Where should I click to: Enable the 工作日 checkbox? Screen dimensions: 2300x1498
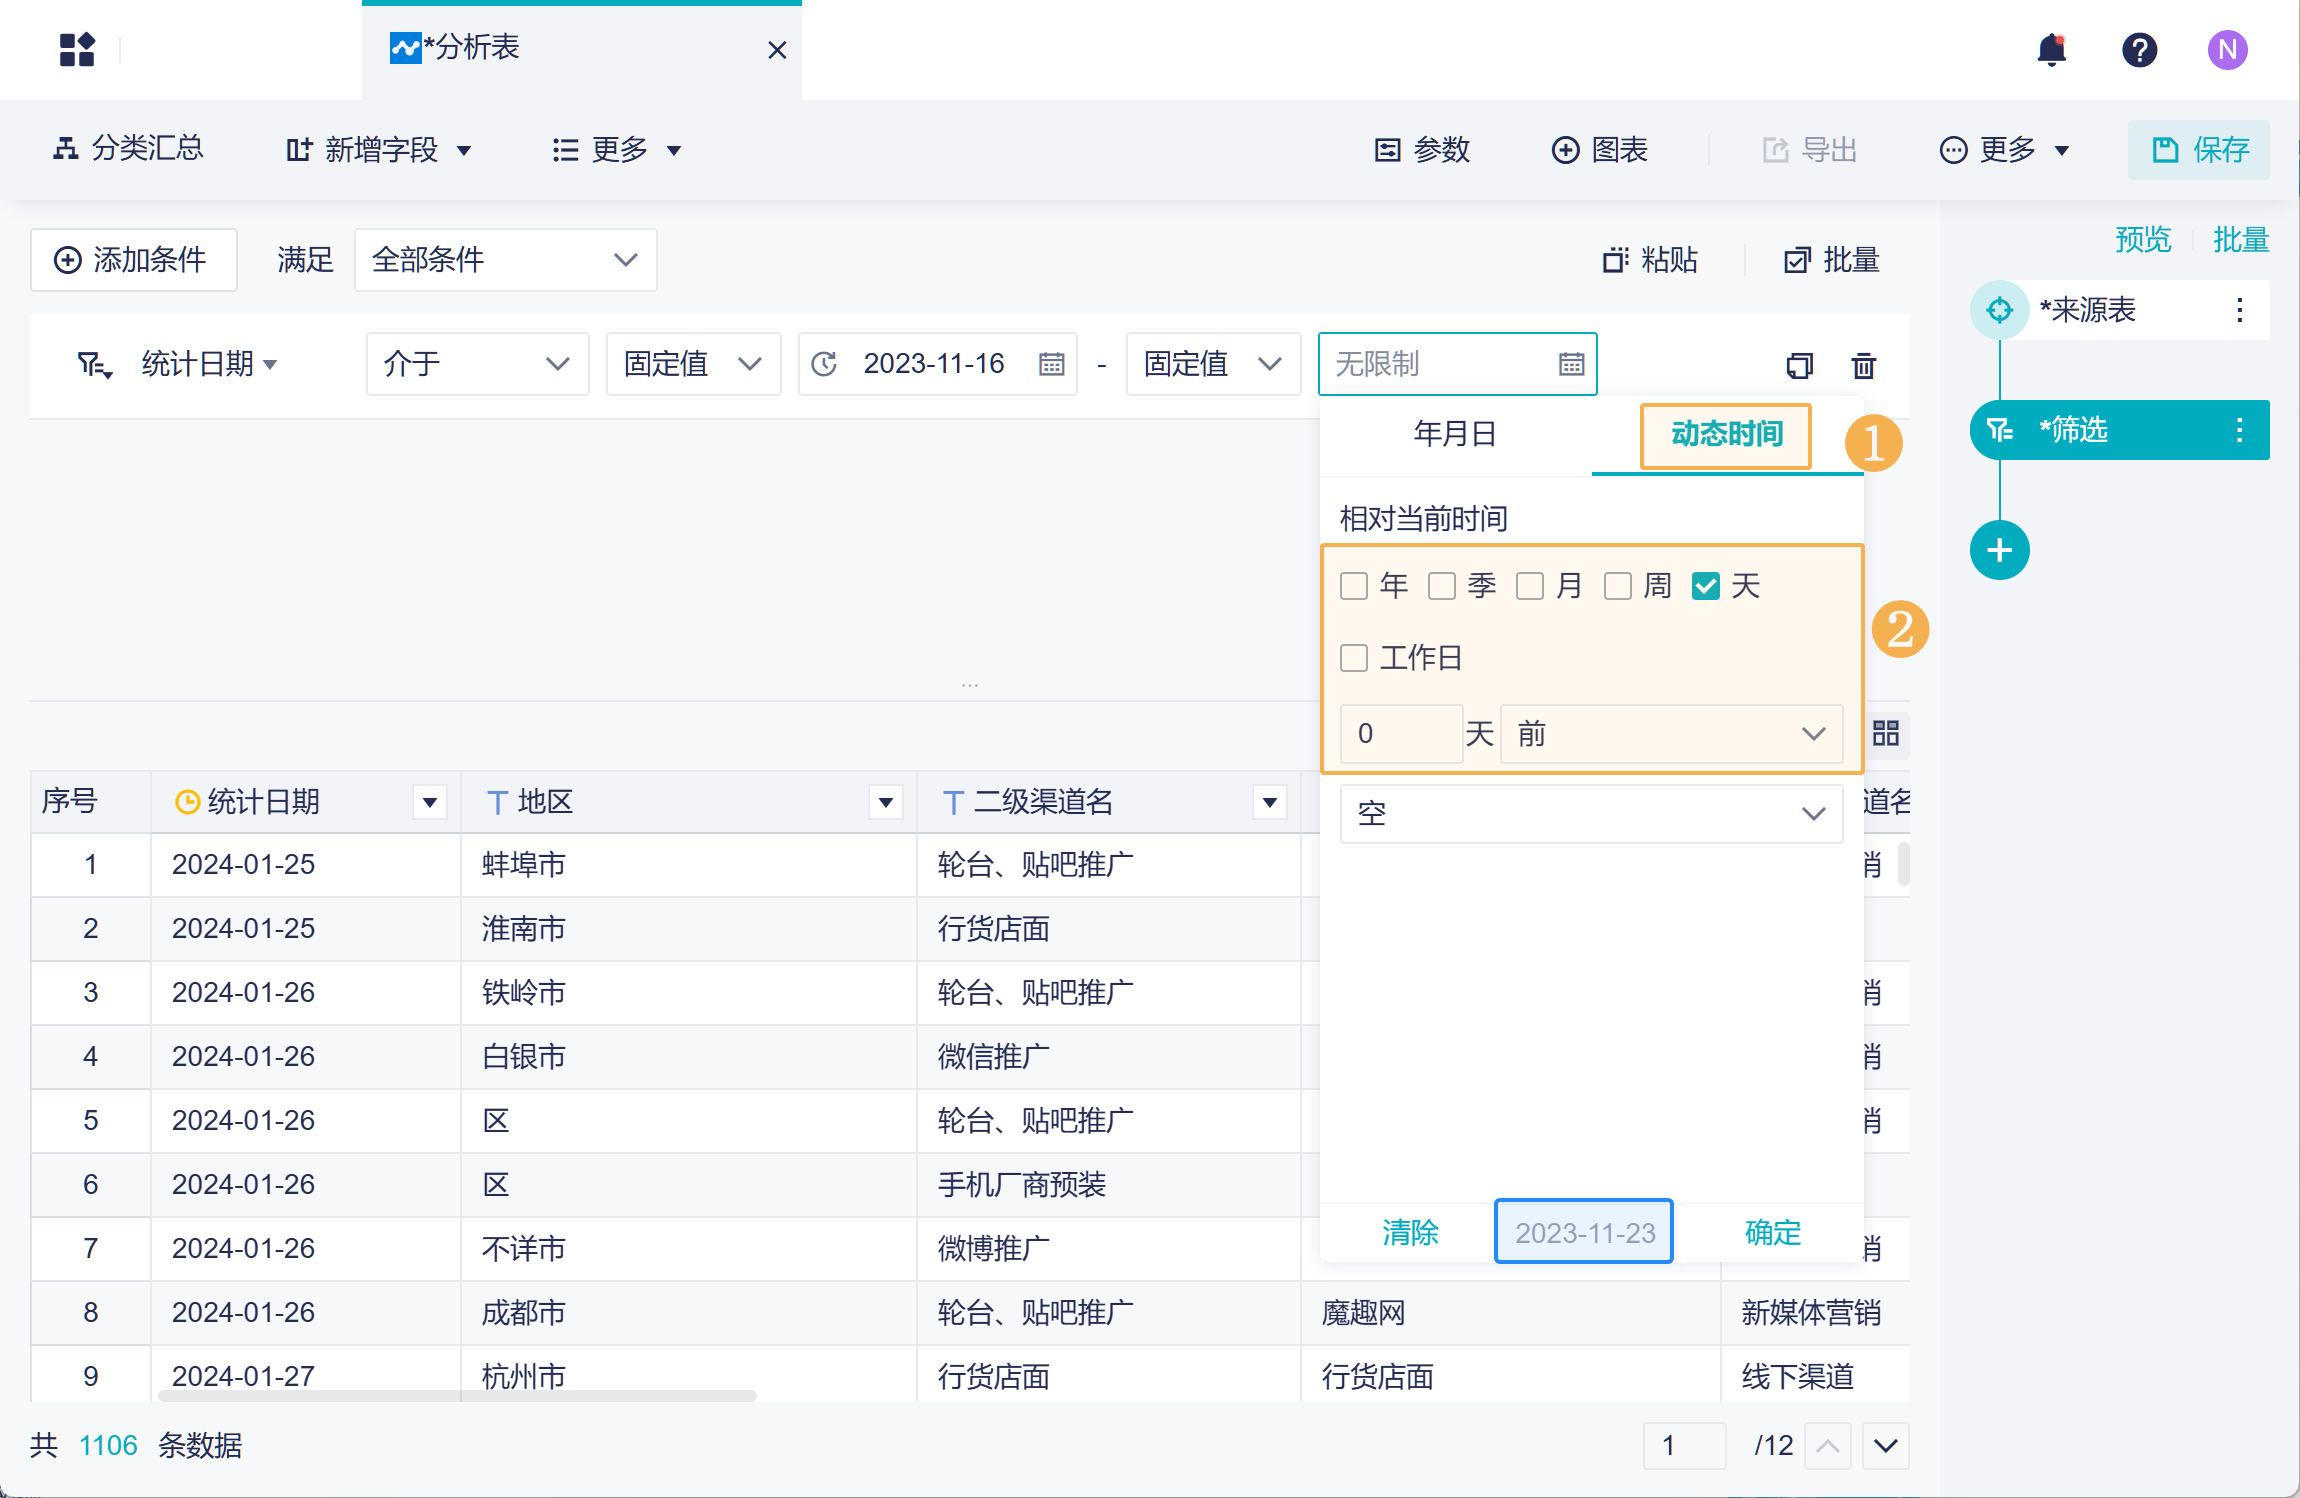tap(1354, 658)
